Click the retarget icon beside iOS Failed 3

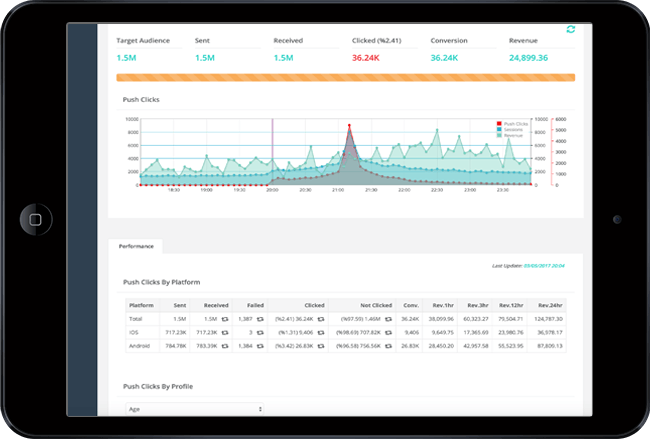coord(260,332)
